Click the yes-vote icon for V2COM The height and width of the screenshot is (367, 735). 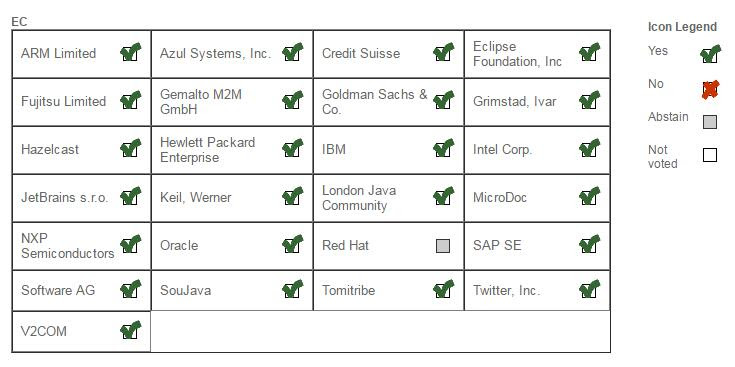(130, 330)
